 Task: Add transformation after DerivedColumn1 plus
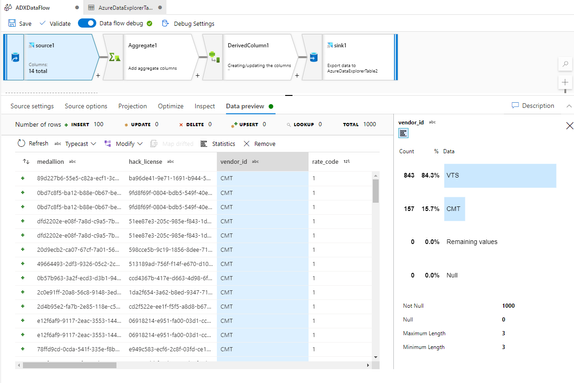coord(297,75)
